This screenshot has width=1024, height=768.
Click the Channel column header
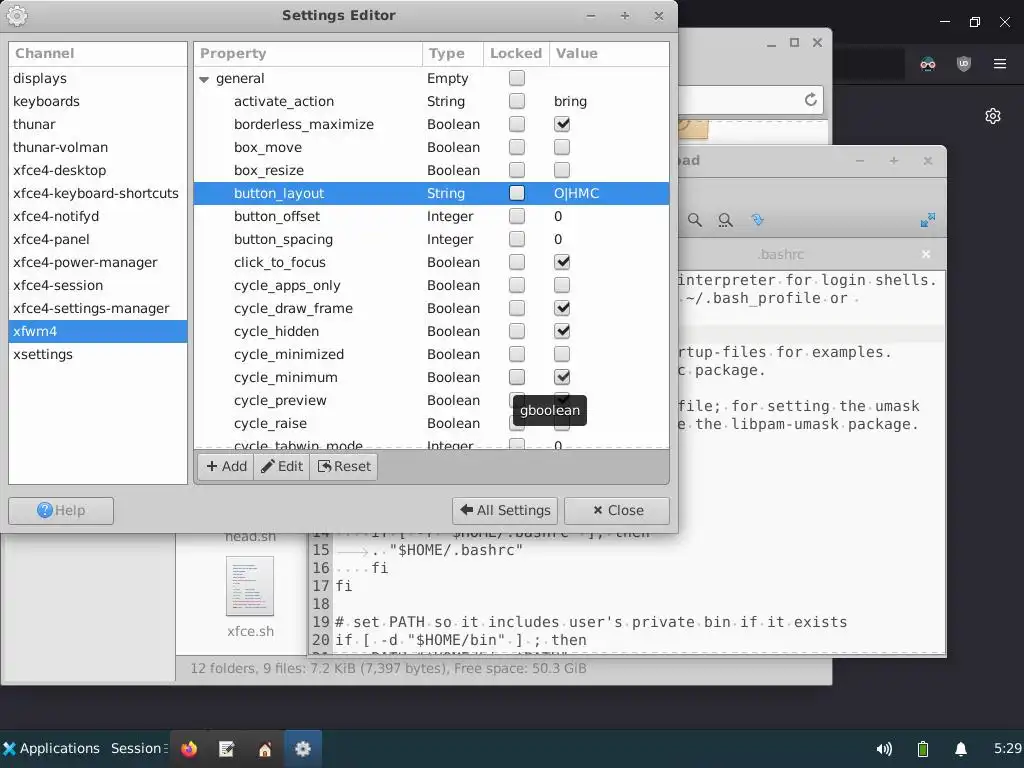click(98, 54)
